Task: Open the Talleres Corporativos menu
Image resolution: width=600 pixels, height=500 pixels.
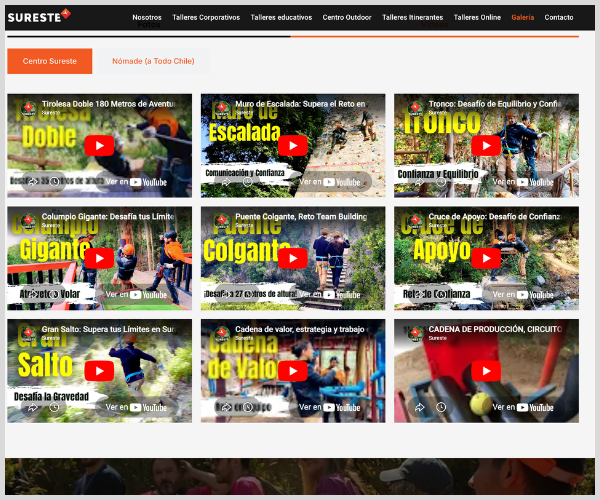Action: (x=206, y=17)
